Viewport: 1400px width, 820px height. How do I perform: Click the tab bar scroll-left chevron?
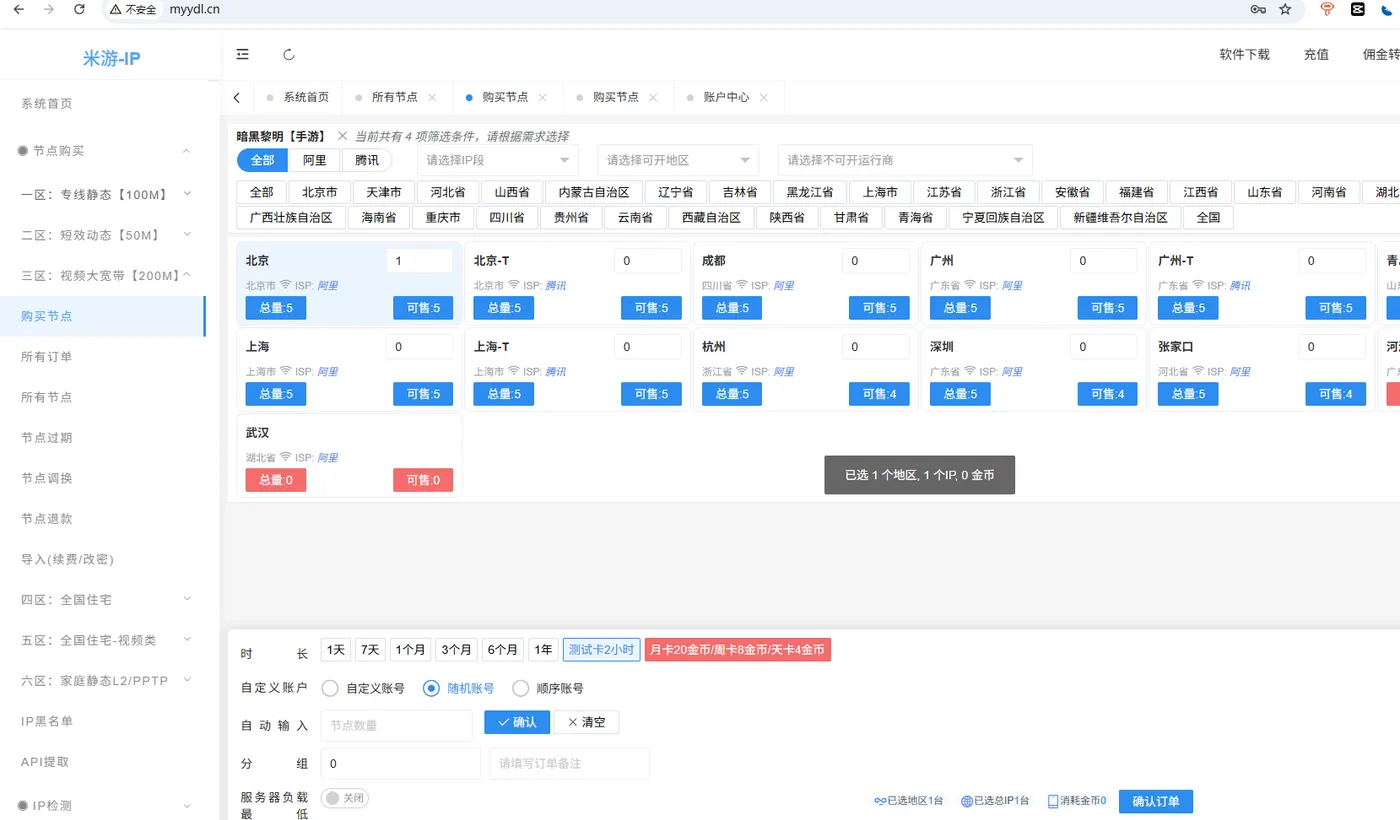(237, 98)
